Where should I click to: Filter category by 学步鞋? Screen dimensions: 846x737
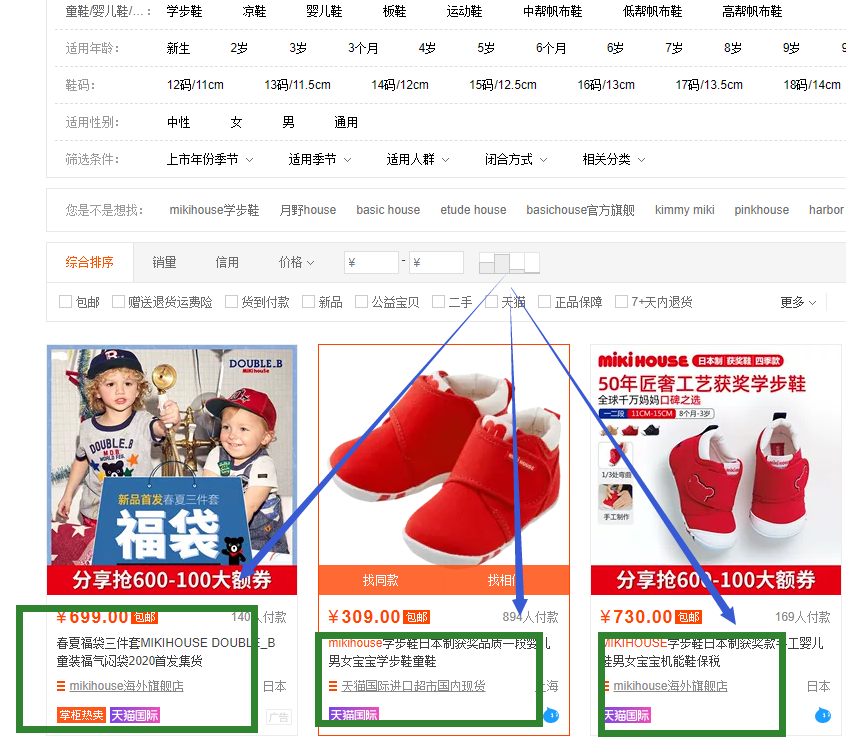[185, 11]
